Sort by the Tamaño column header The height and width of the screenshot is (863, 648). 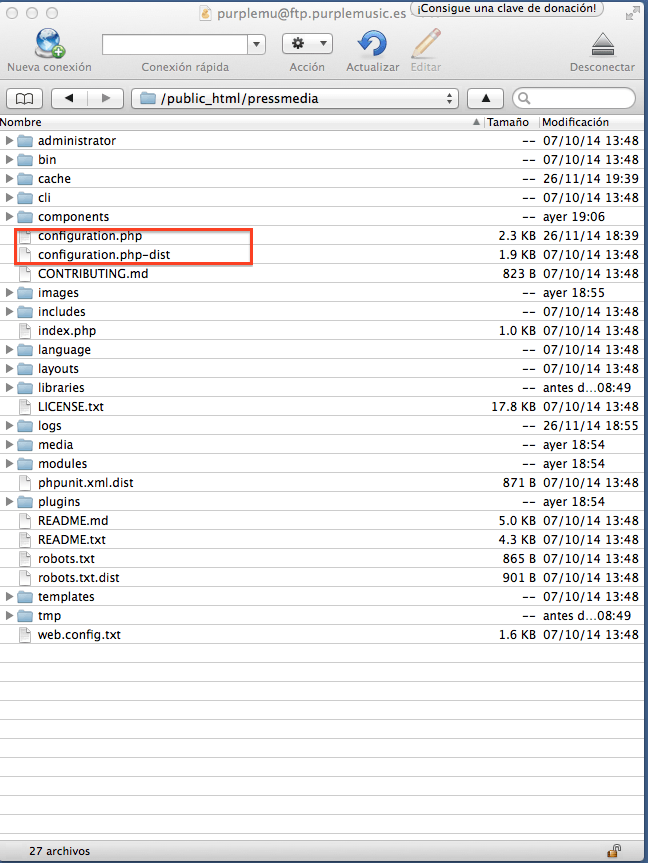pyautogui.click(x=508, y=122)
